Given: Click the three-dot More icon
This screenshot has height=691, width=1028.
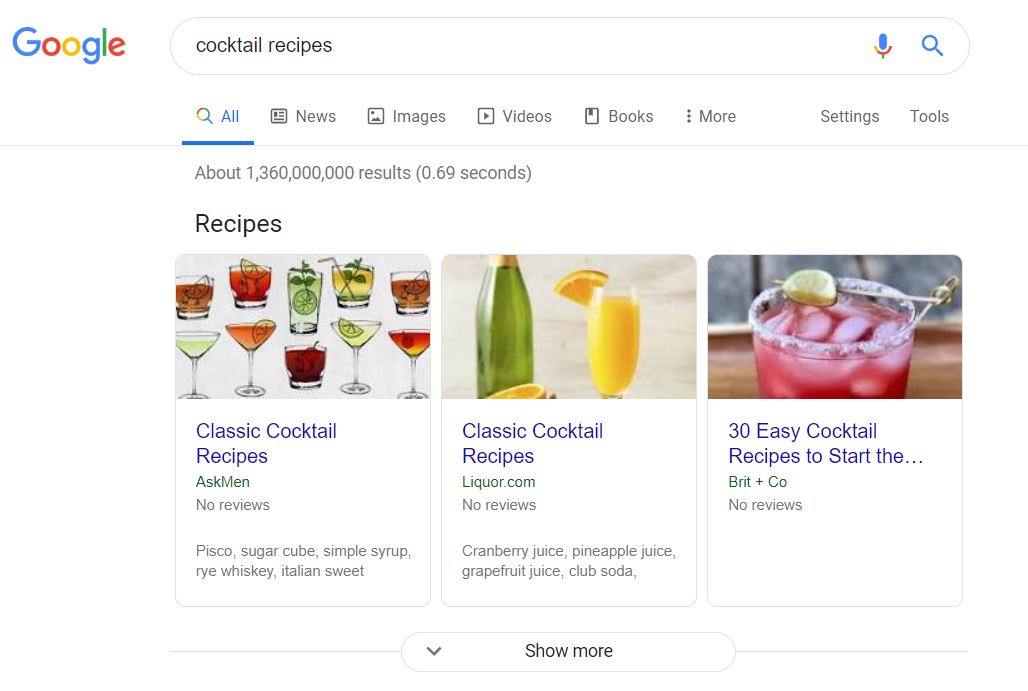Looking at the screenshot, I should coord(688,116).
